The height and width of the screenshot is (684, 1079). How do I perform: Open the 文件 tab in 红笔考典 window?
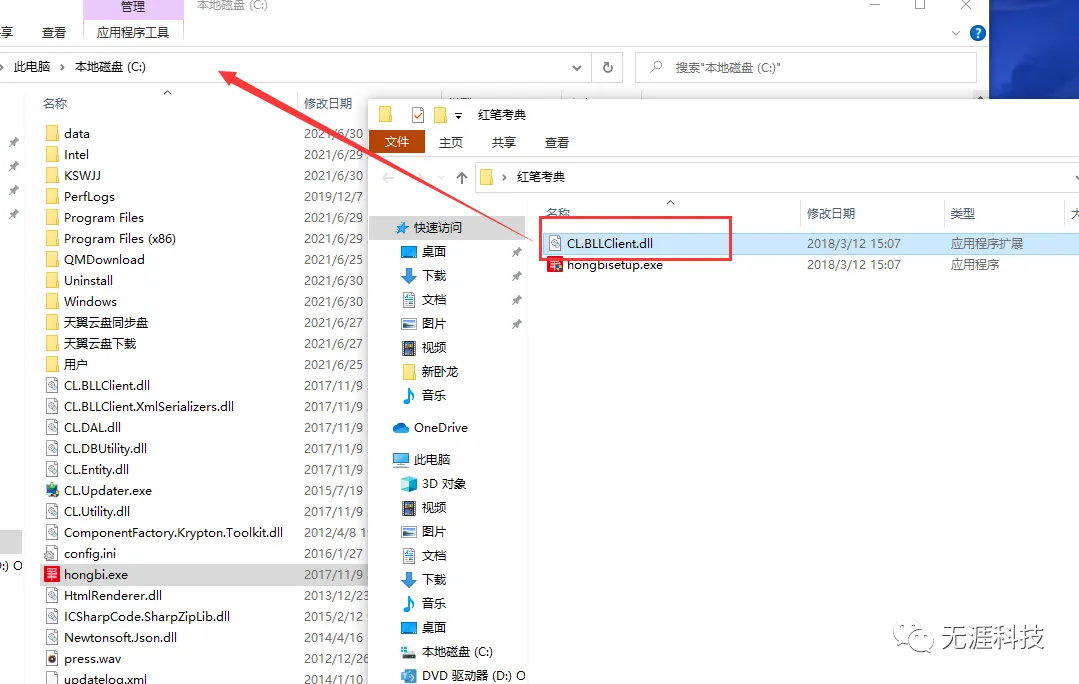pyautogui.click(x=397, y=142)
